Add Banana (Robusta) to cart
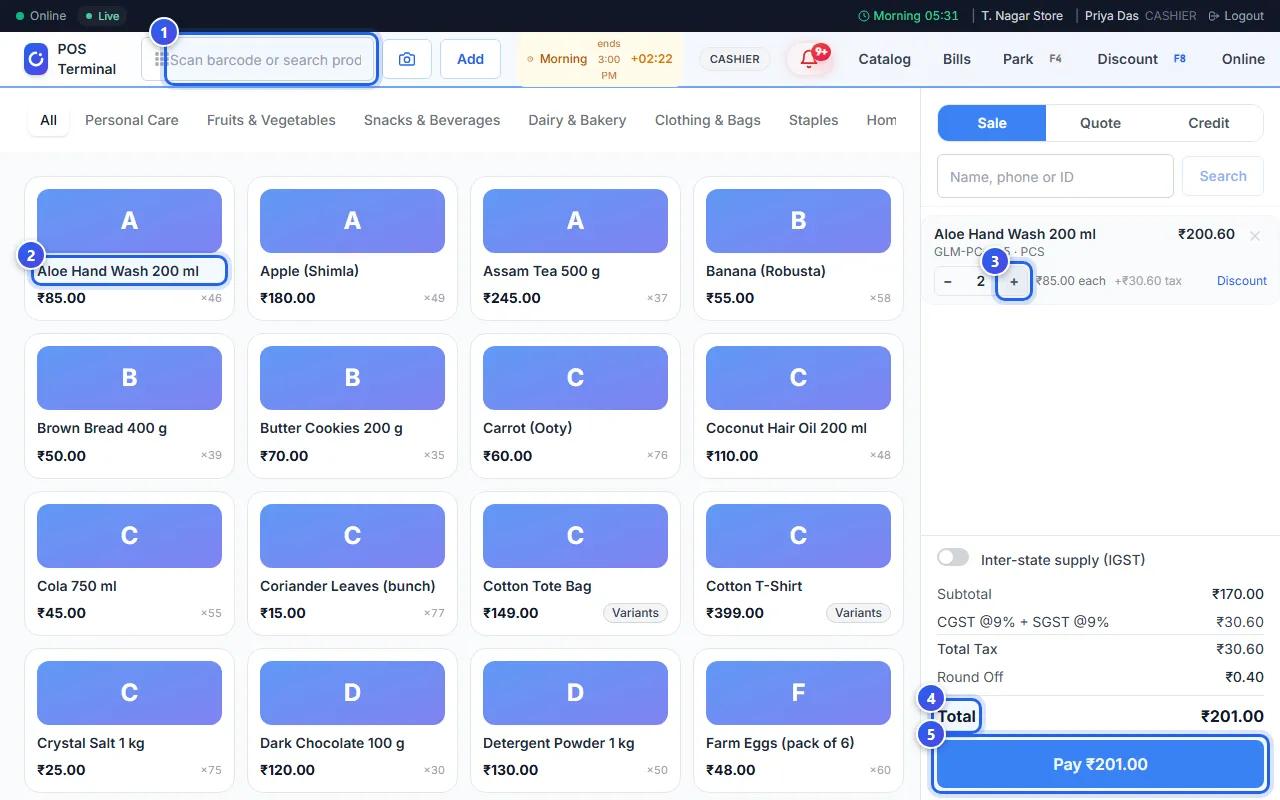Viewport: 1280px width, 800px height. click(x=798, y=249)
